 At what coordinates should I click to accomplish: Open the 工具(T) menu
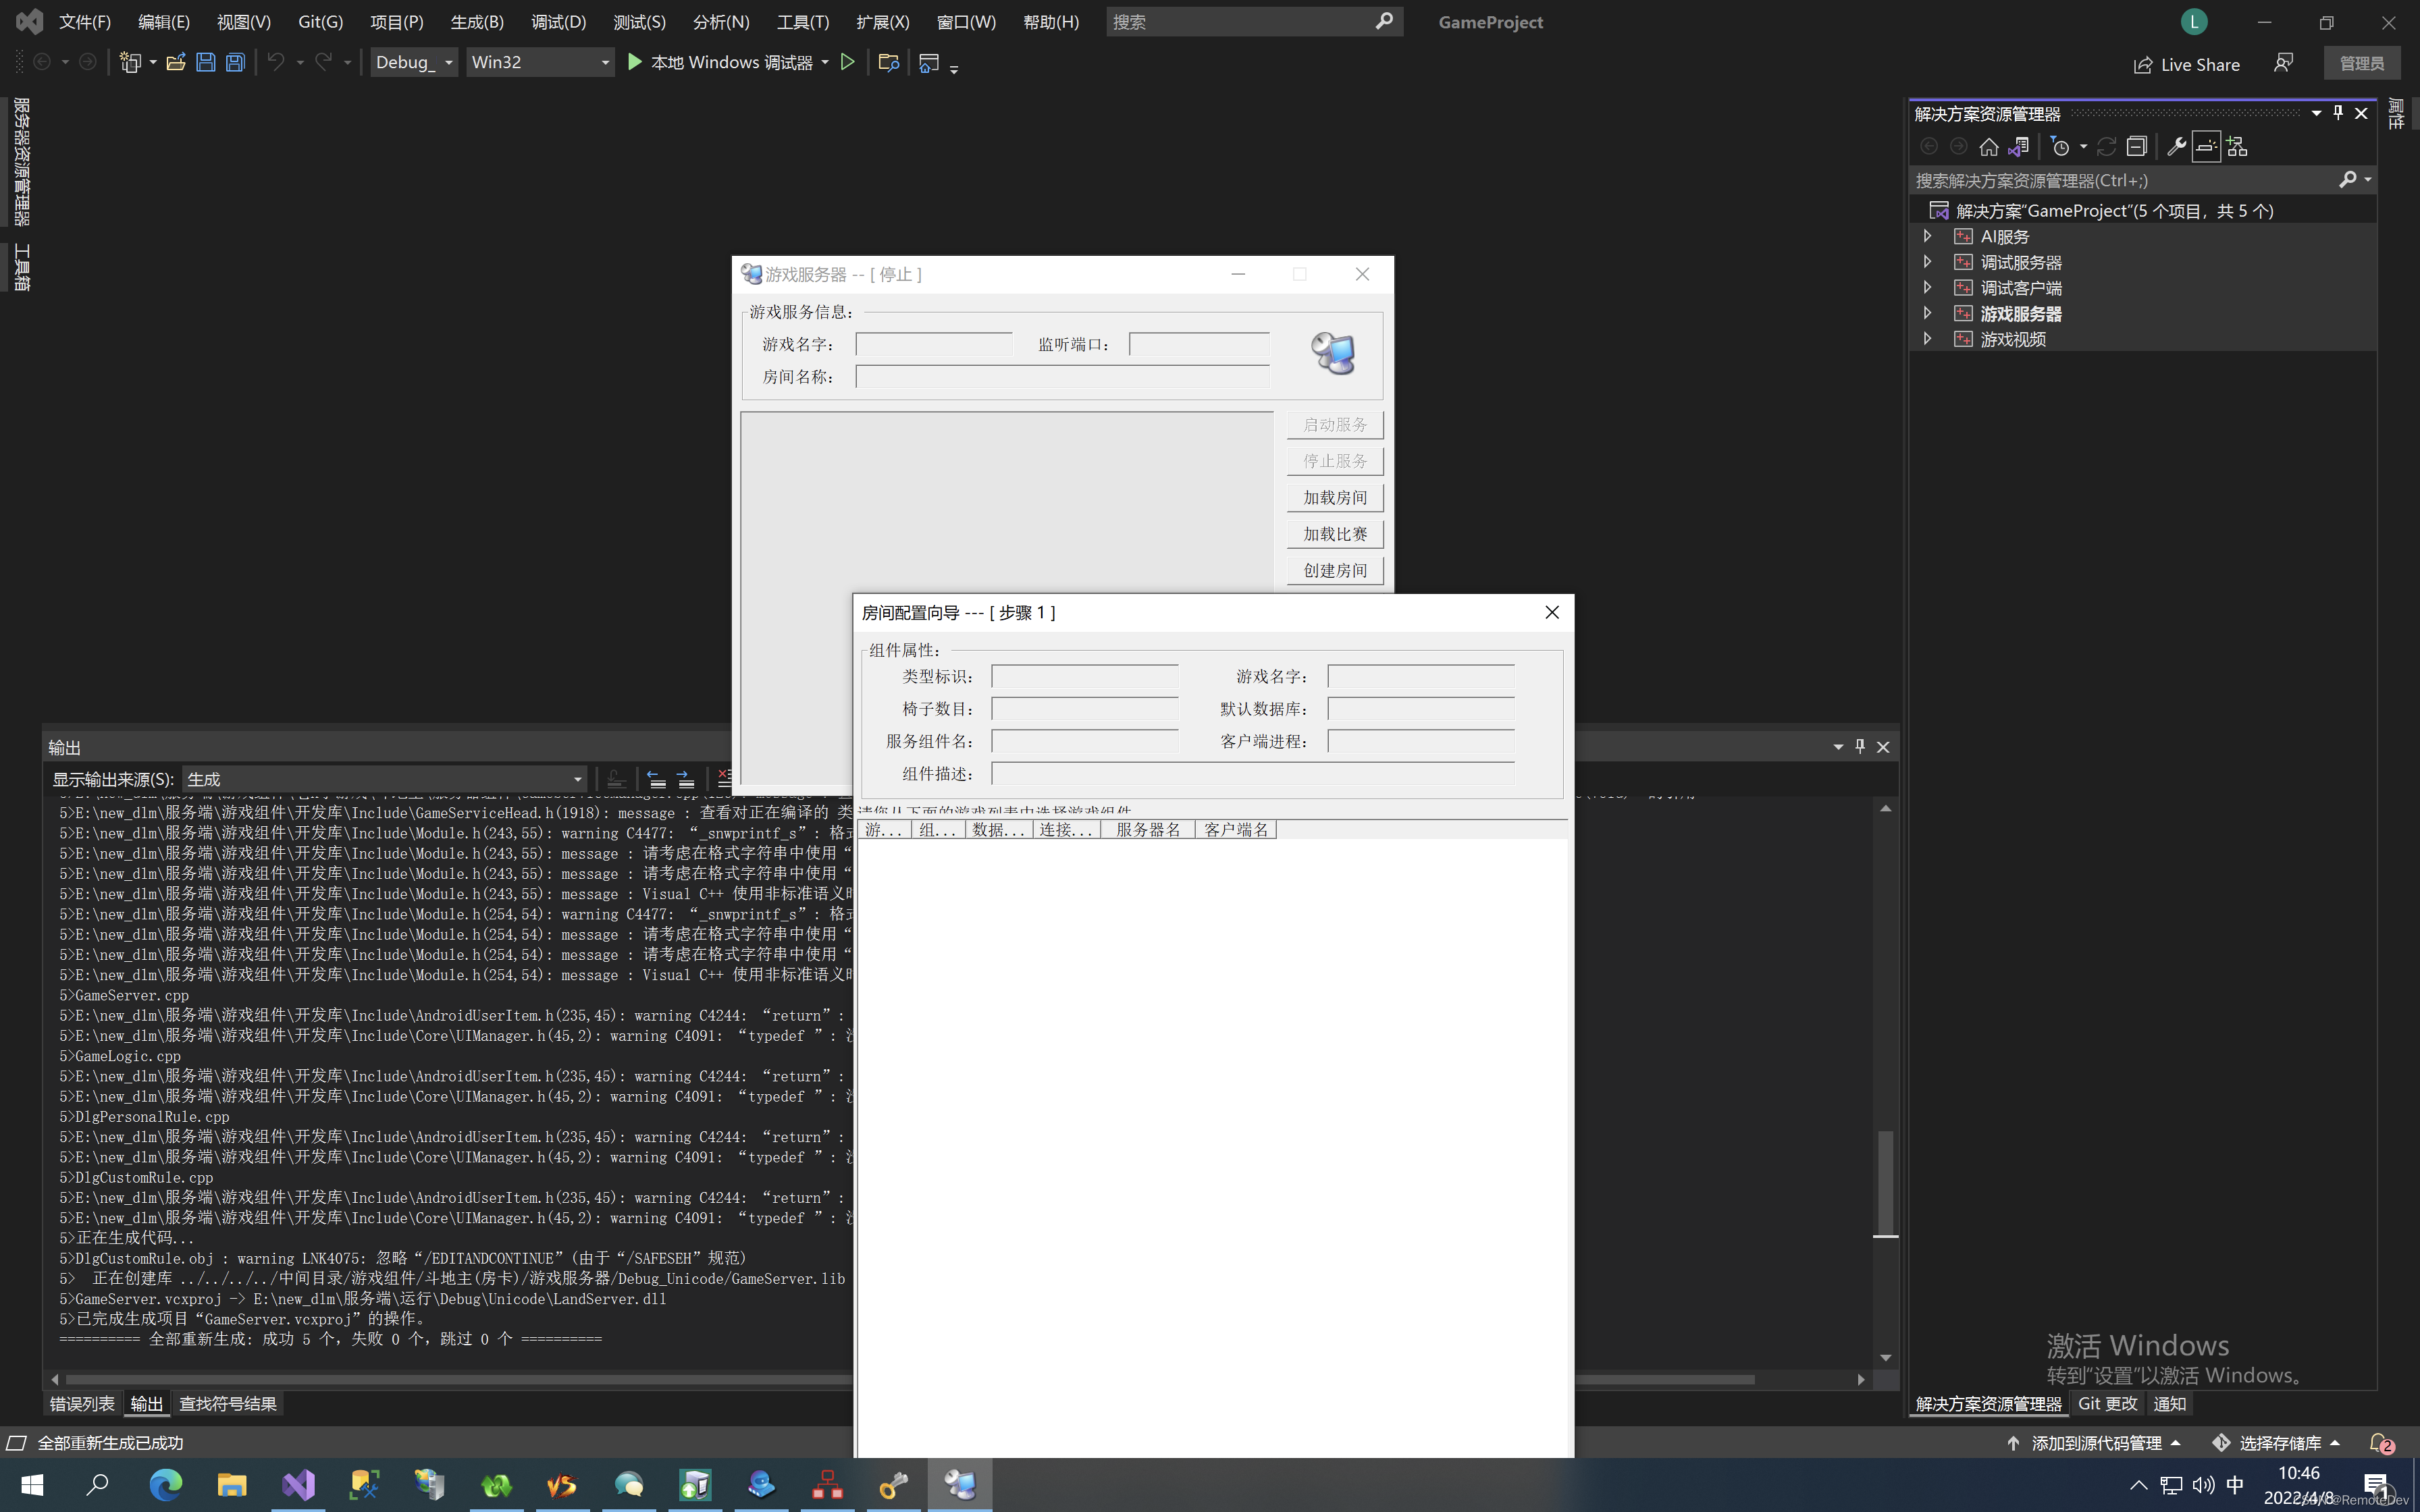point(803,22)
